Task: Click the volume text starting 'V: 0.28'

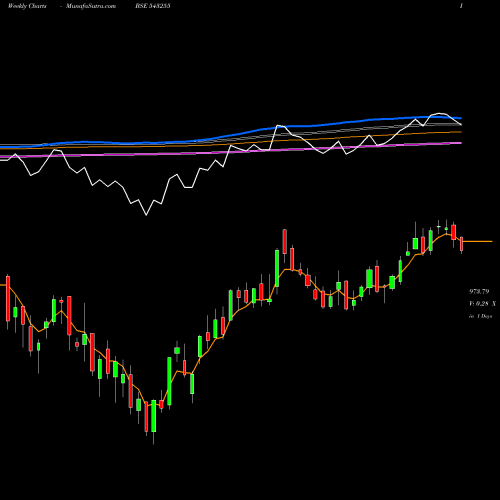Action: (x=482, y=304)
